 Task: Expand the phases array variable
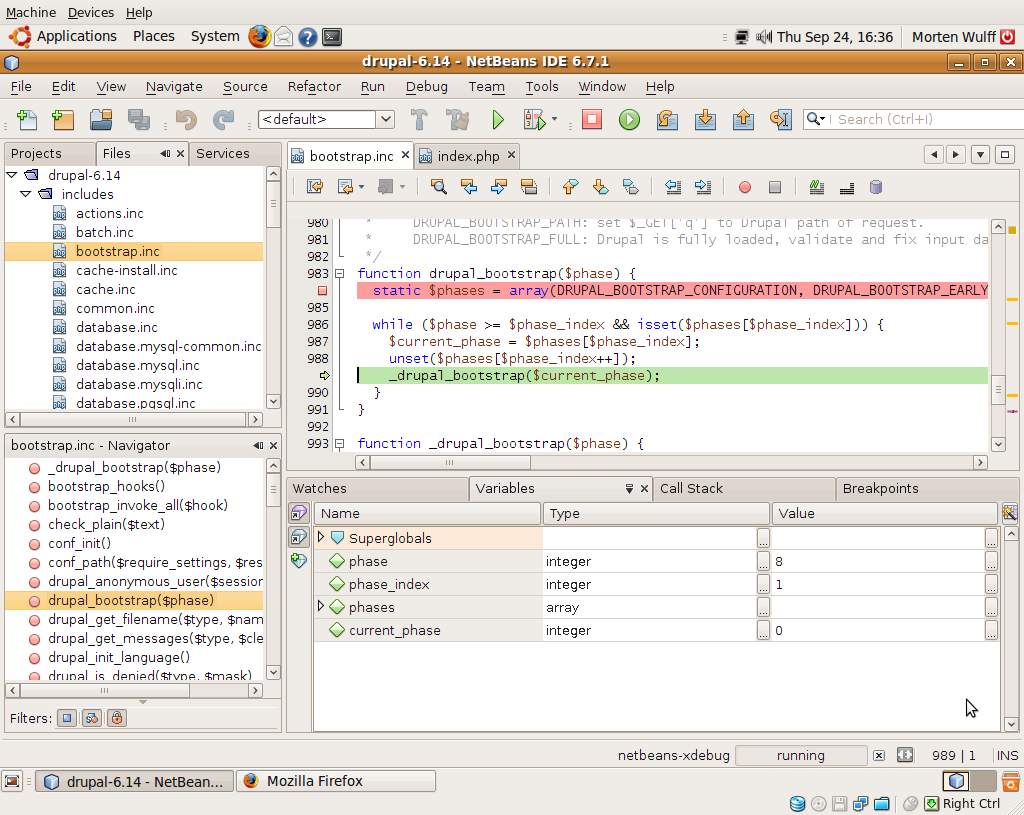click(x=321, y=606)
